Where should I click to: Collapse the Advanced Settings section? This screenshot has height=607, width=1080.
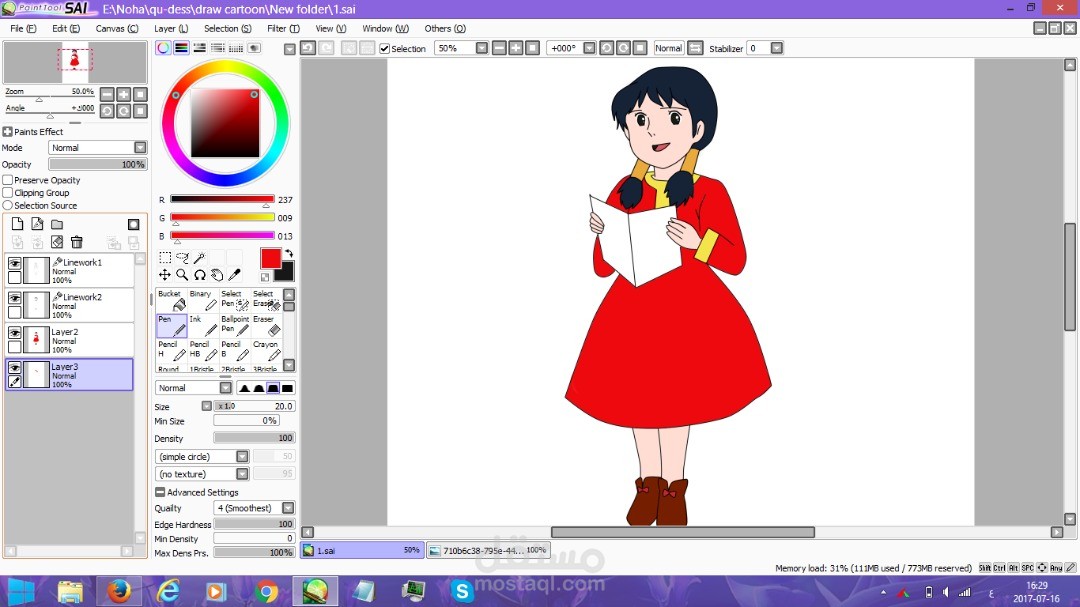pyautogui.click(x=160, y=492)
